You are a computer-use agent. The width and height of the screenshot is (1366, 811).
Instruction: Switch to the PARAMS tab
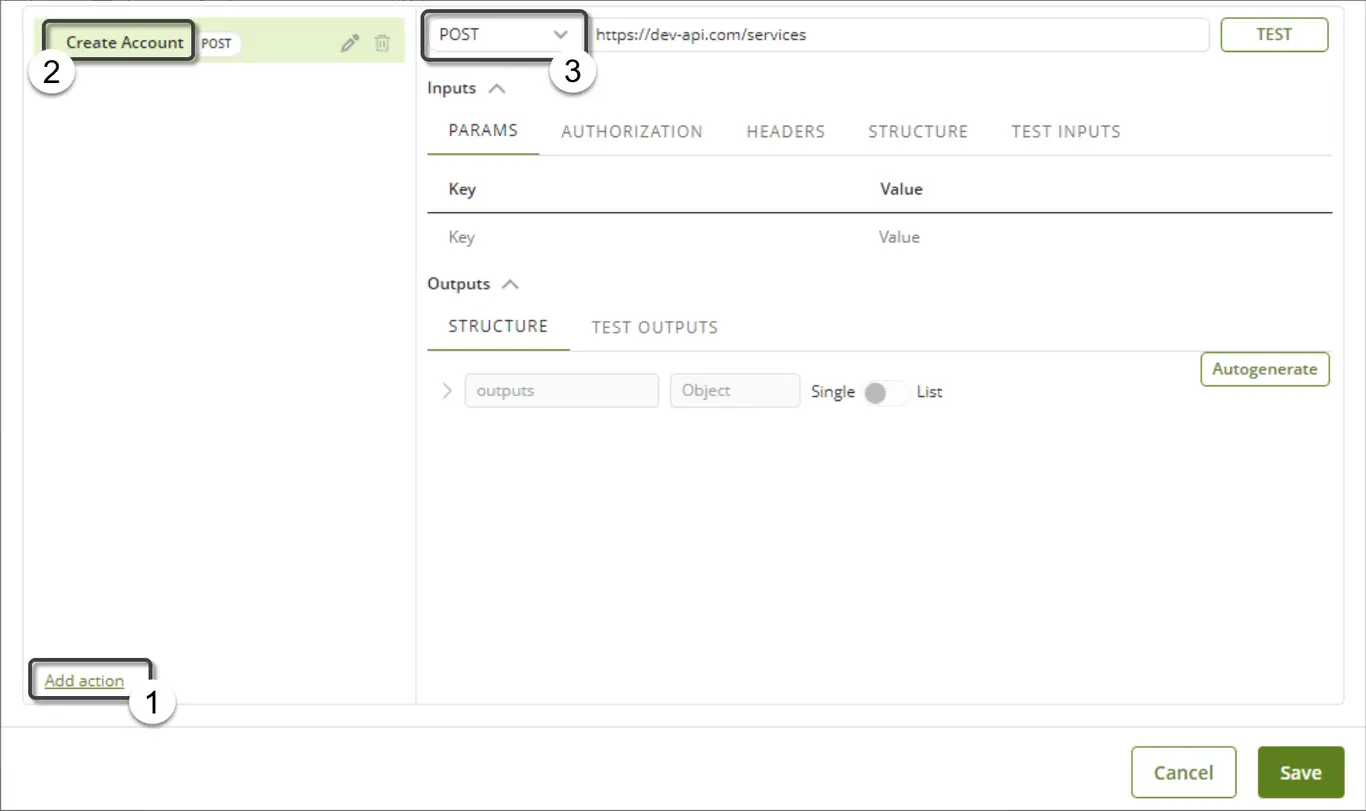483,131
